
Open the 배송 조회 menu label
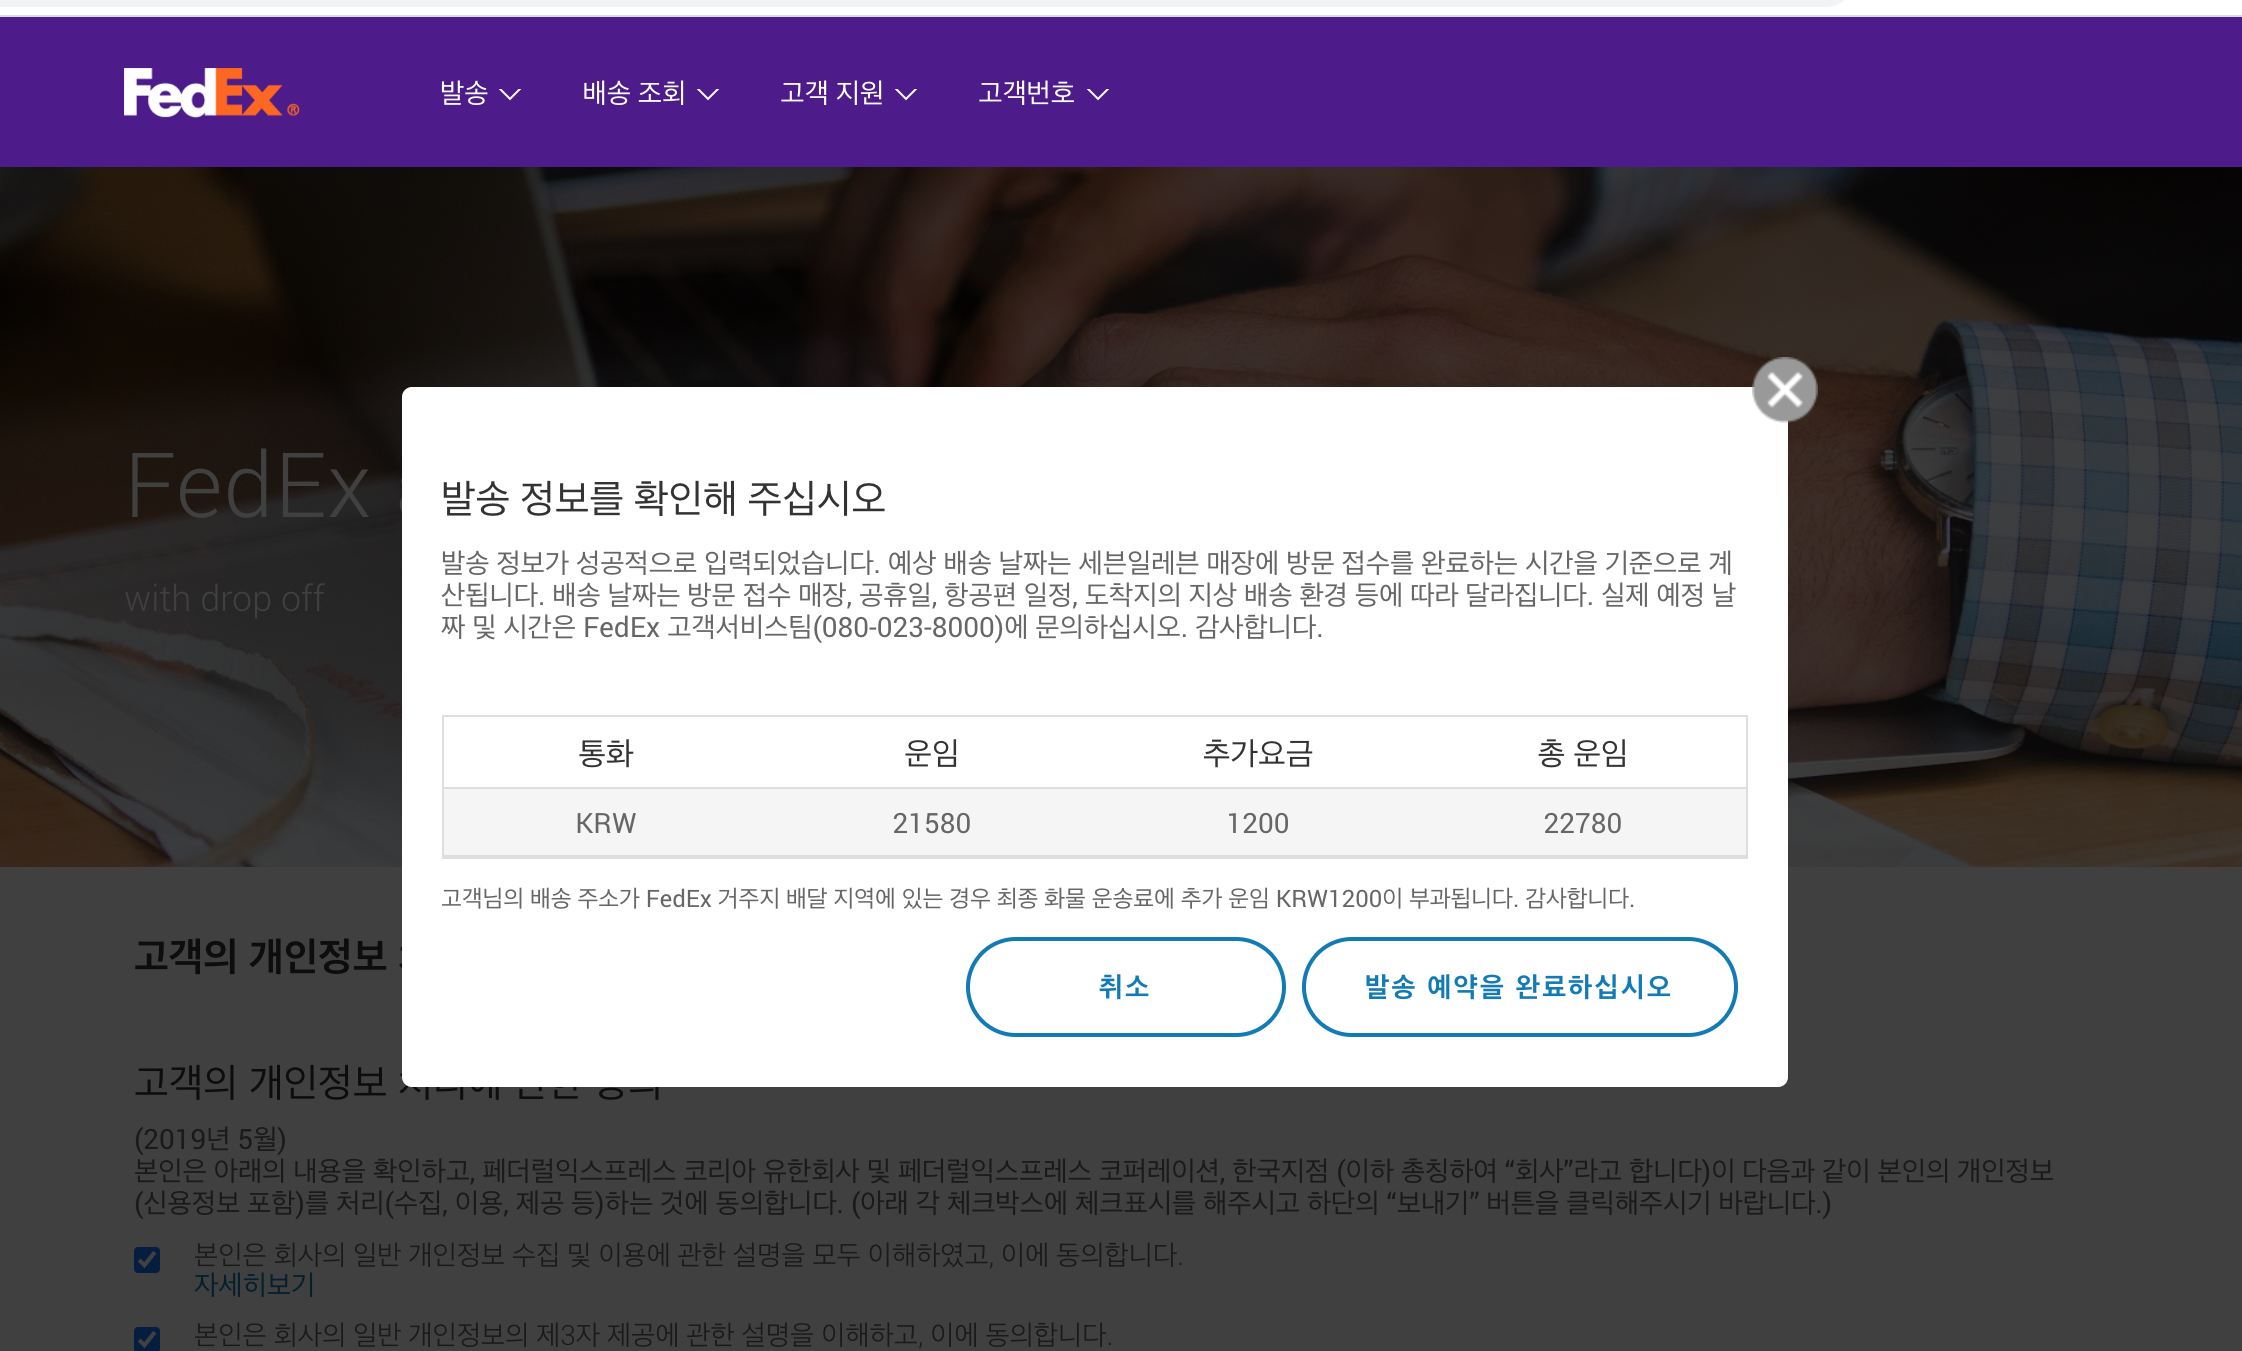coord(634,93)
